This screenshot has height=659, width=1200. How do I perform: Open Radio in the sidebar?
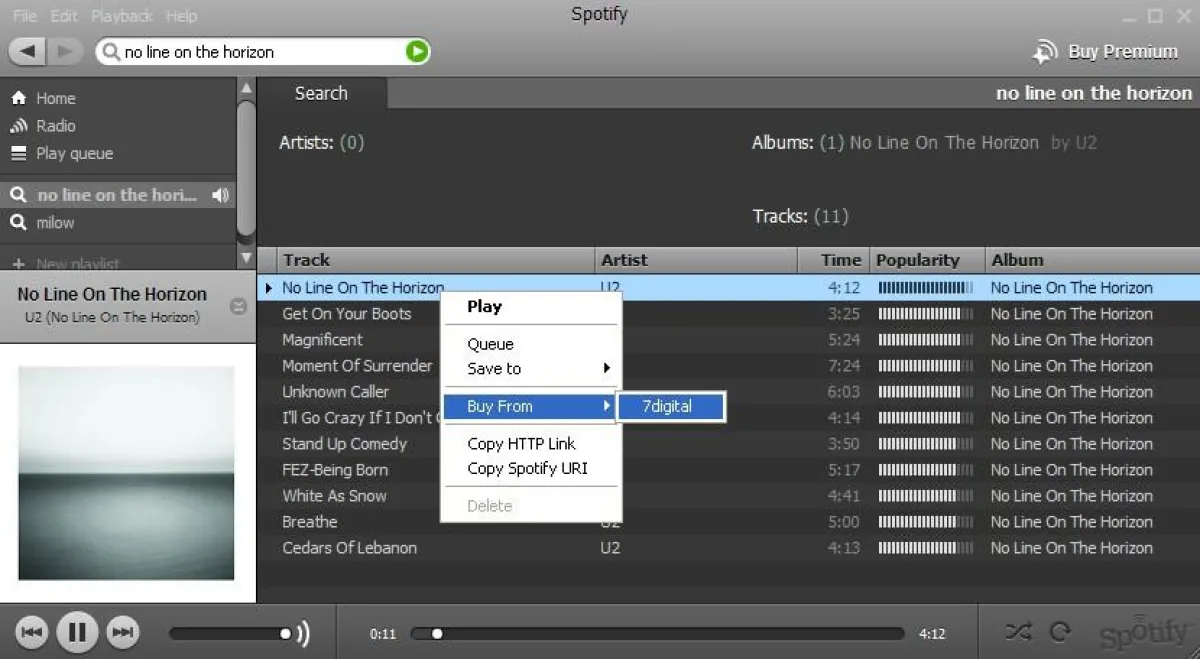pos(55,126)
